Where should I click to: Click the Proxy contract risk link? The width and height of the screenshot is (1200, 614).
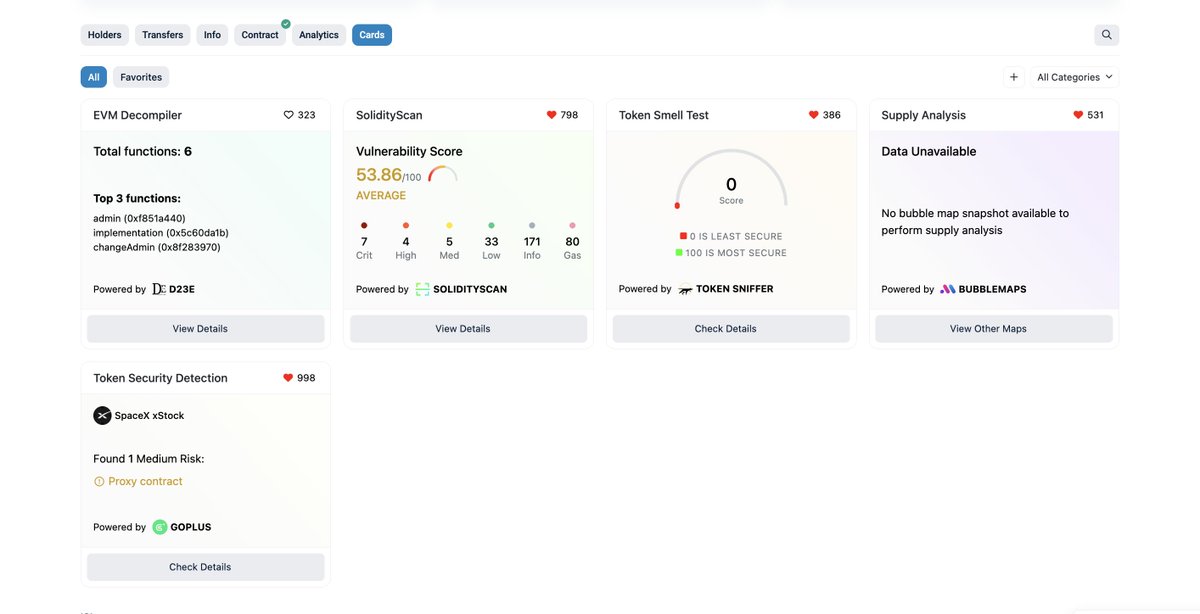pos(145,481)
